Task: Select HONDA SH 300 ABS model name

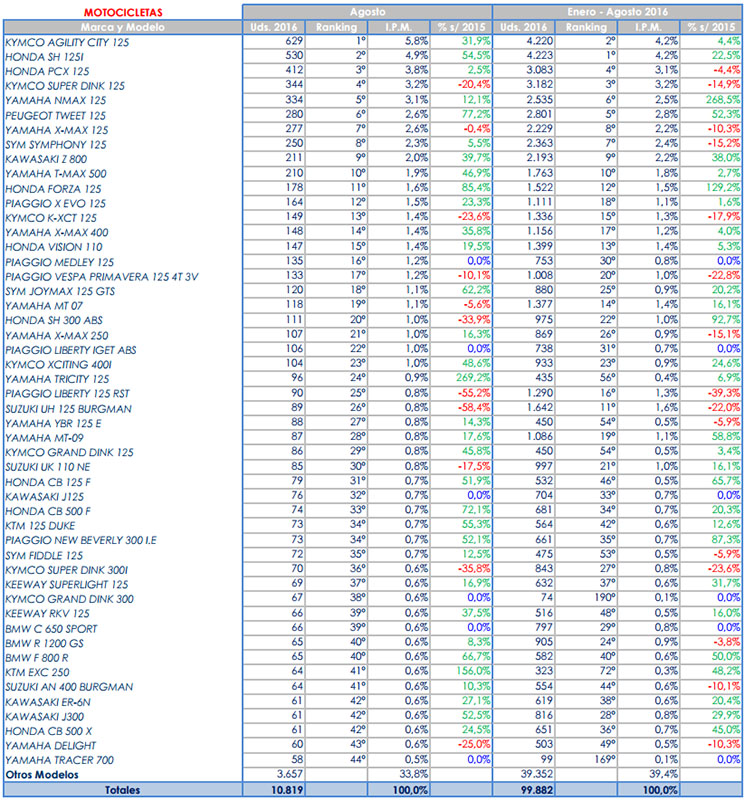Action: 54,320
